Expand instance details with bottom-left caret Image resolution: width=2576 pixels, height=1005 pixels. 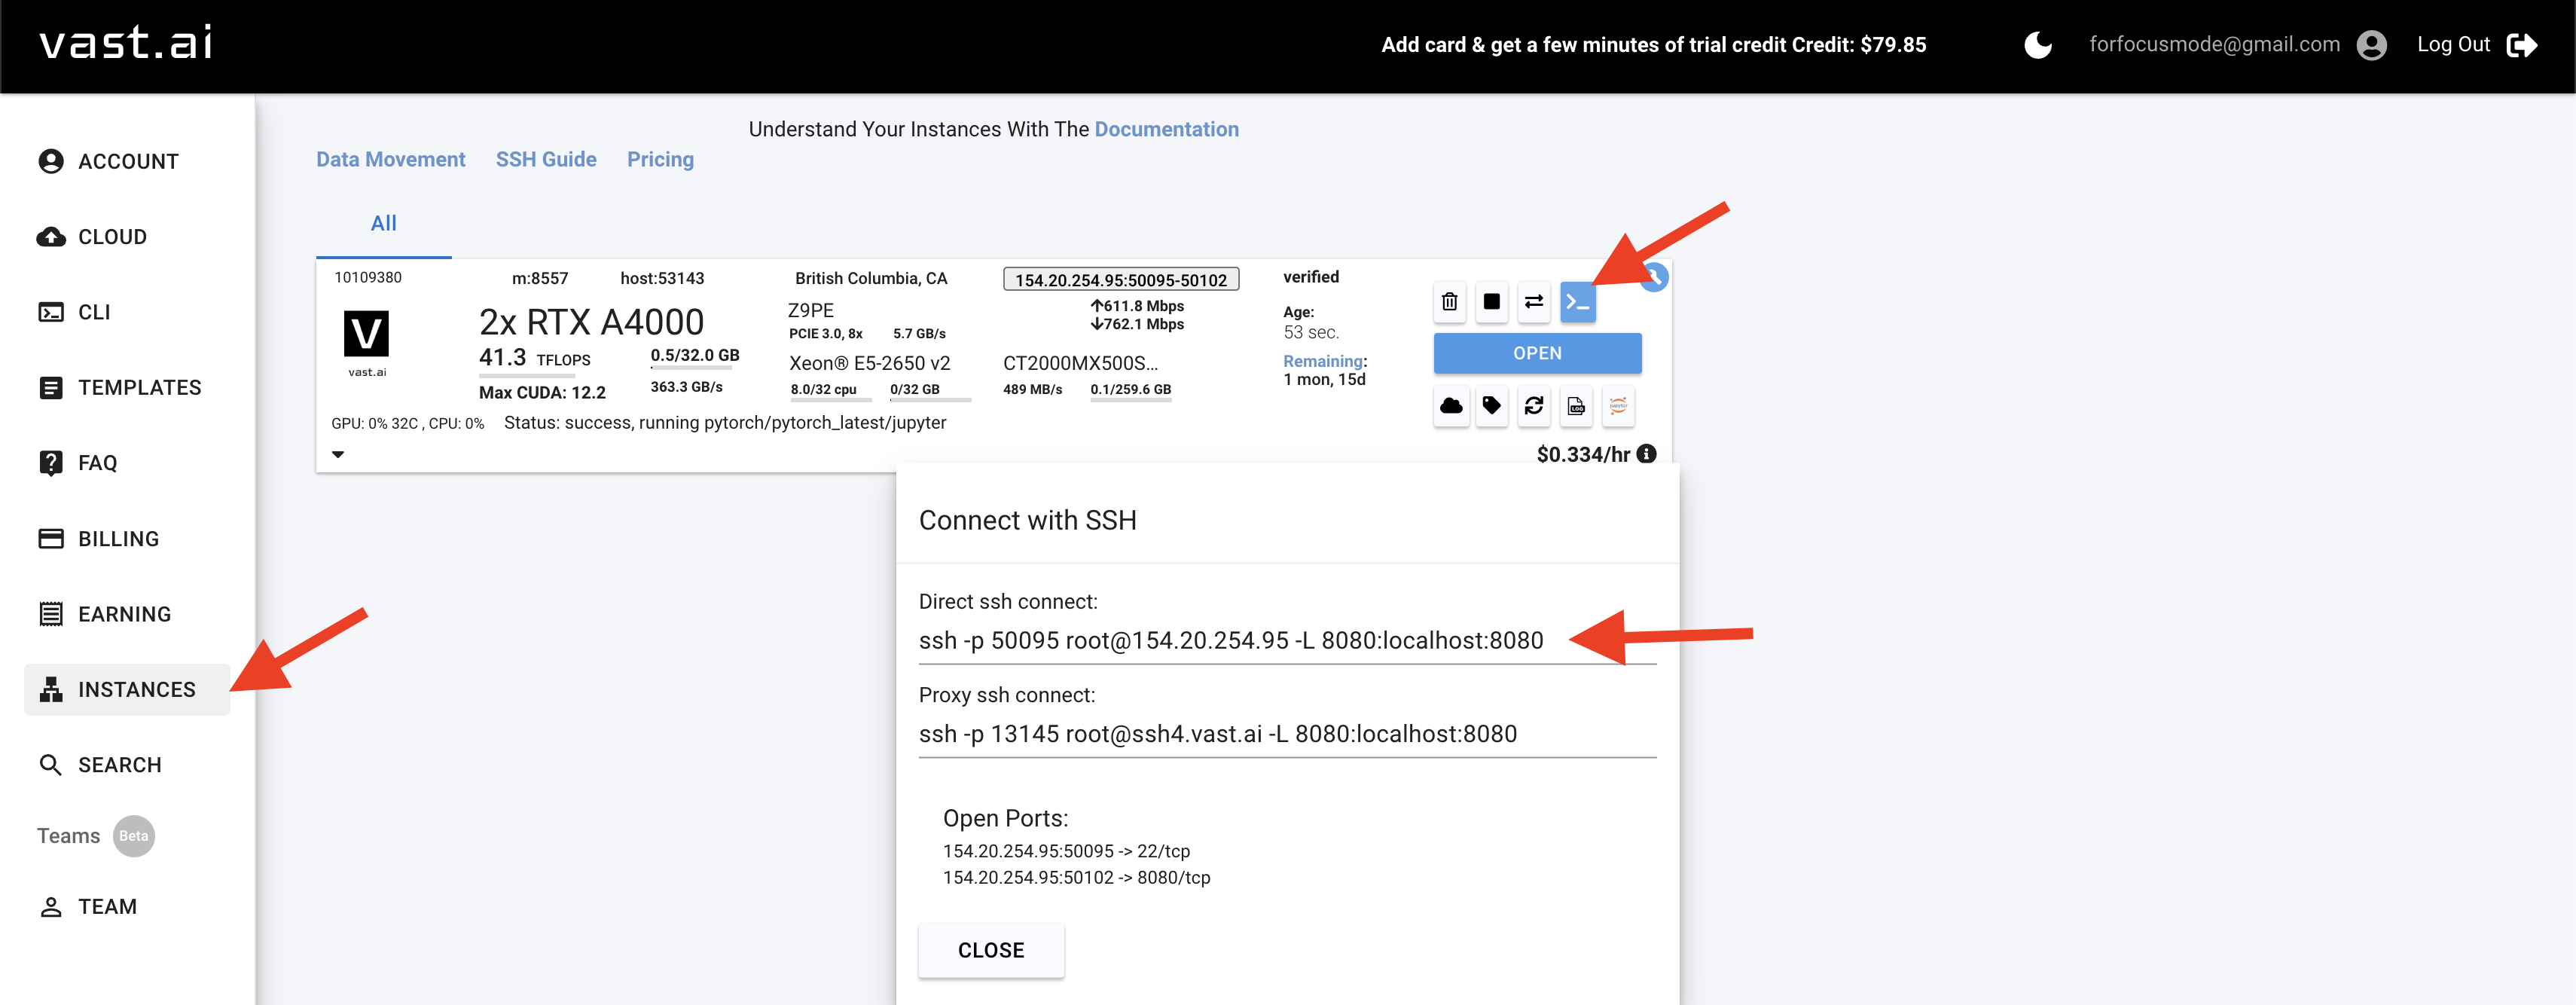(338, 454)
